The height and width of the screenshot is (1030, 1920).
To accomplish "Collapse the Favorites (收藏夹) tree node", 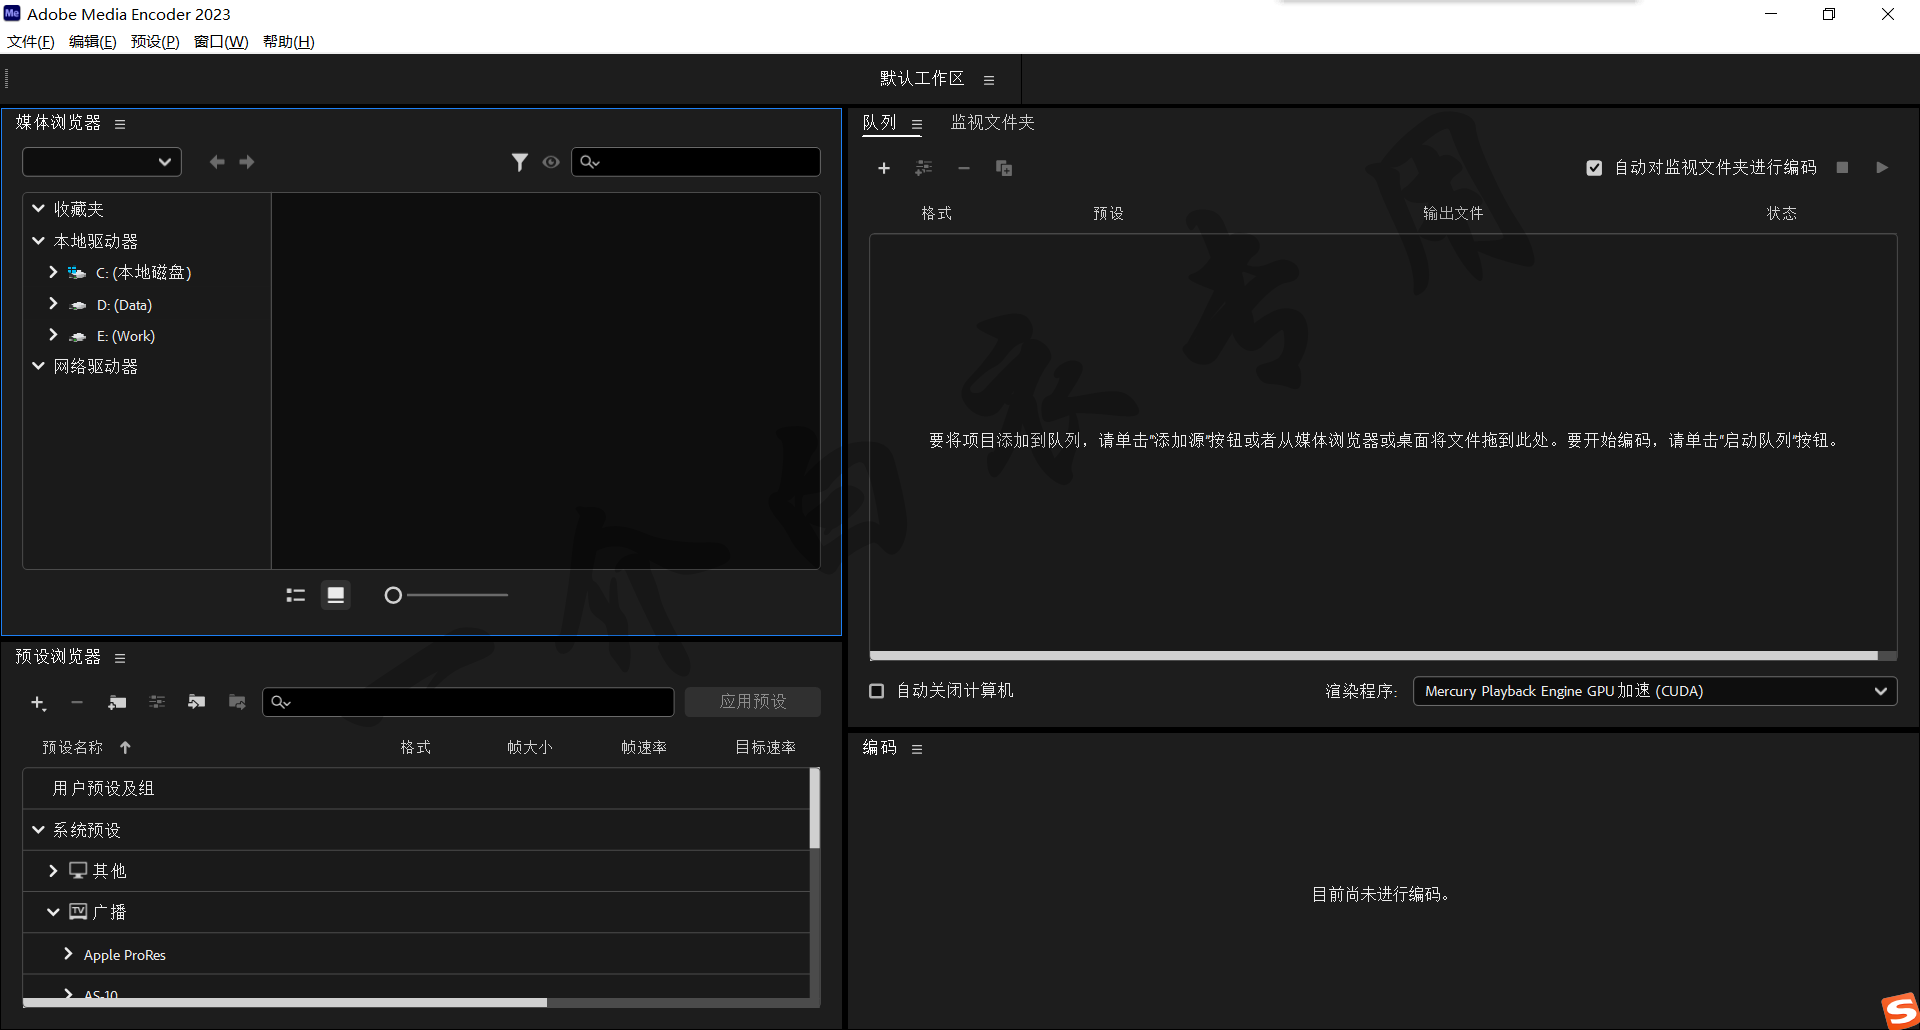I will point(38,208).
